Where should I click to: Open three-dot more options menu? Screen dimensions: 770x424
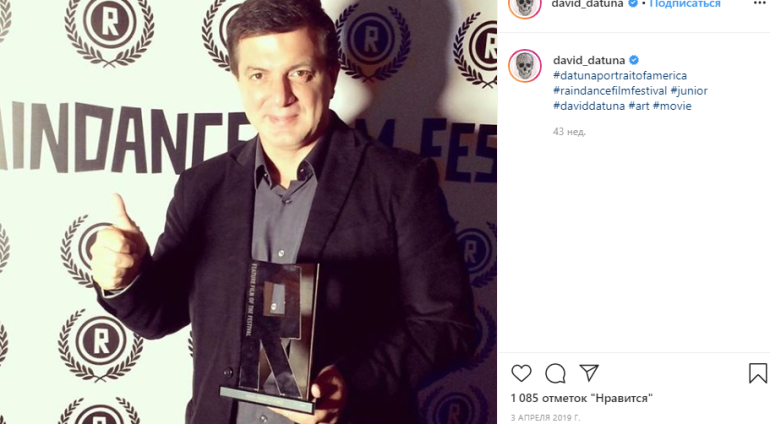pos(759,3)
